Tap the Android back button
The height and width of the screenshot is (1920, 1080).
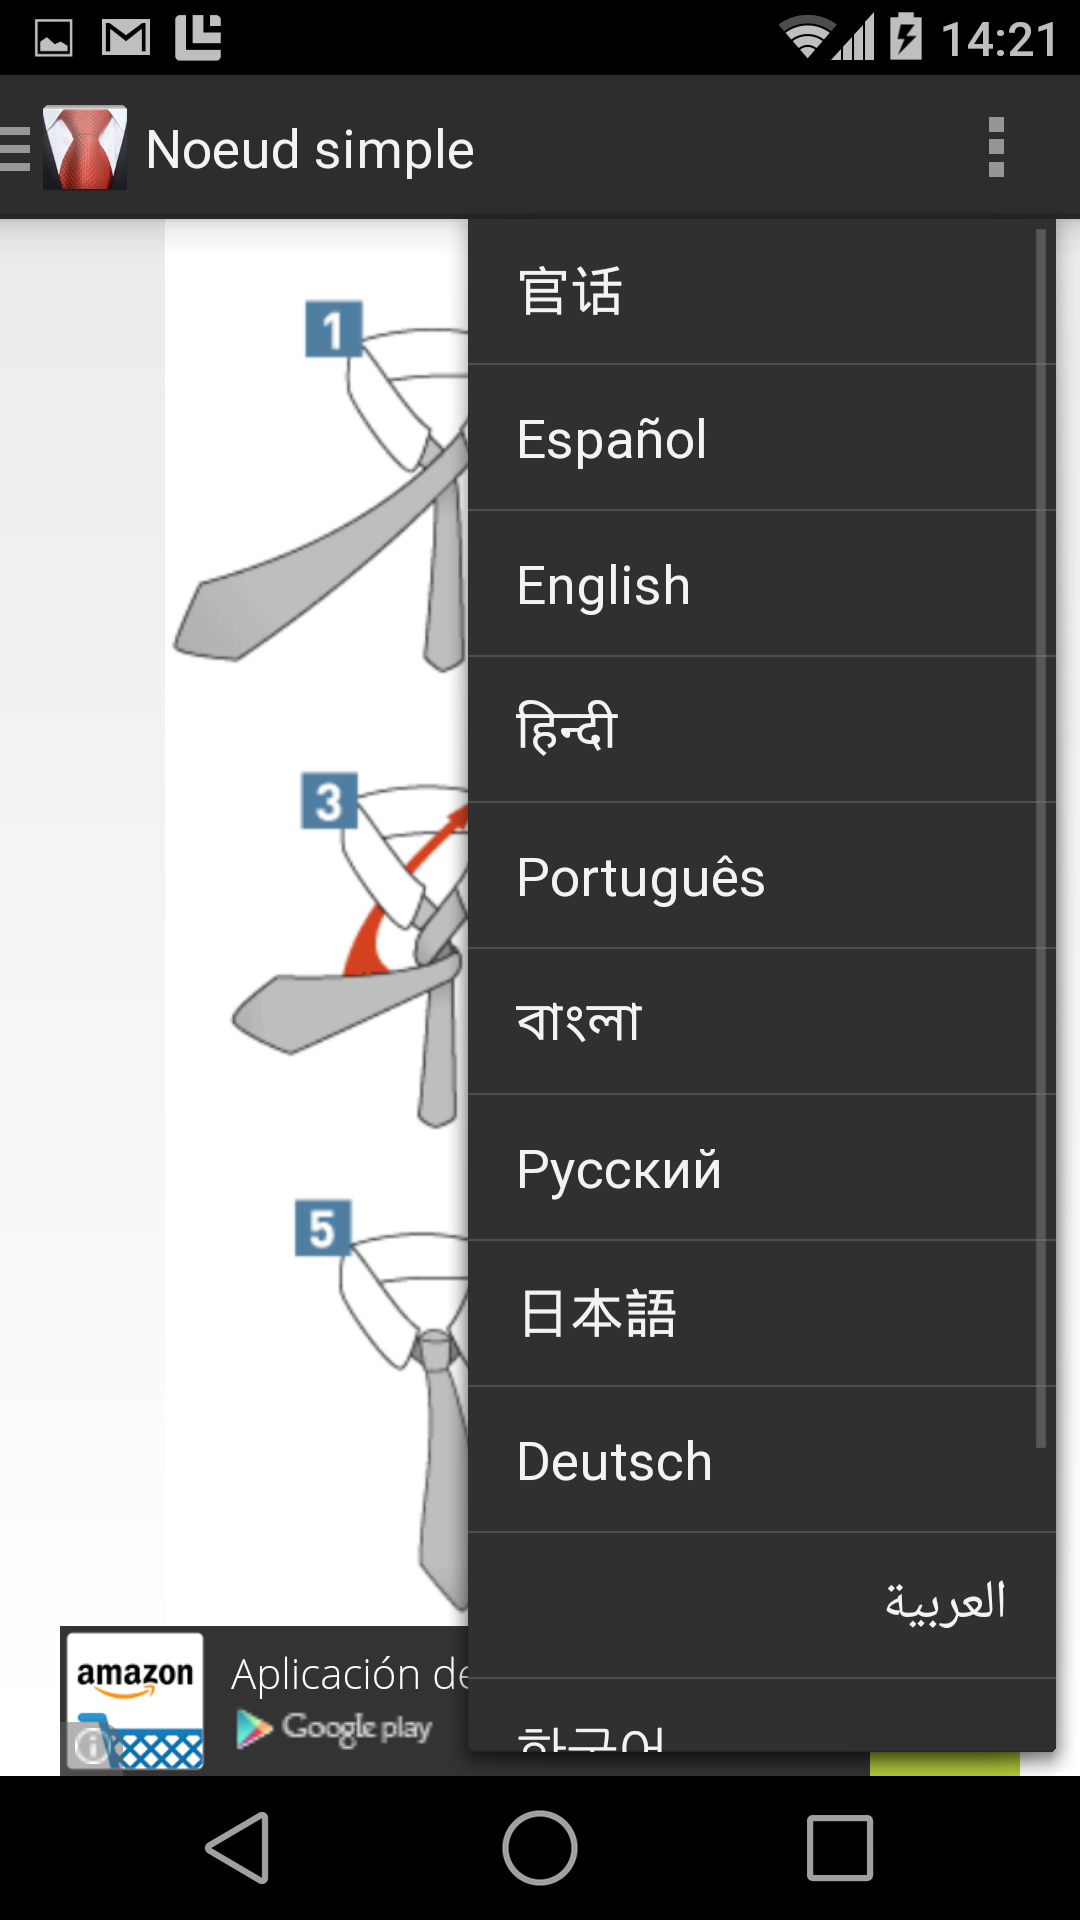[x=239, y=1848]
